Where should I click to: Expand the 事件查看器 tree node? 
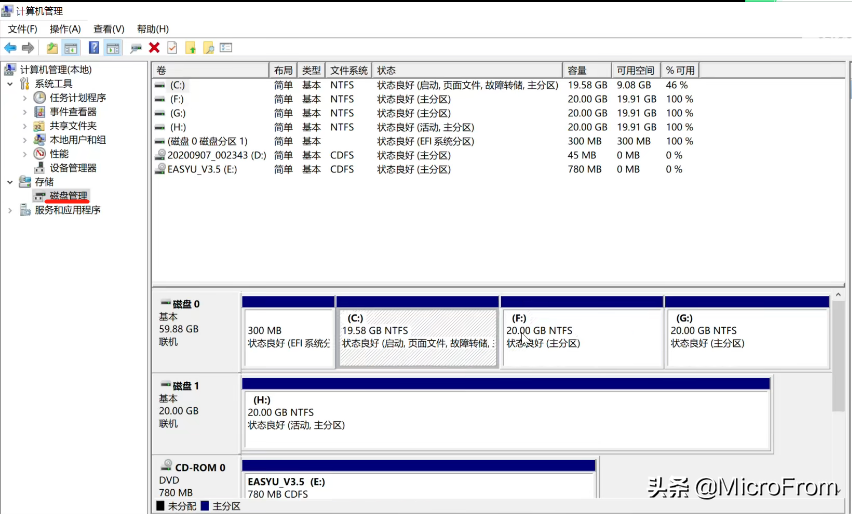pos(25,112)
